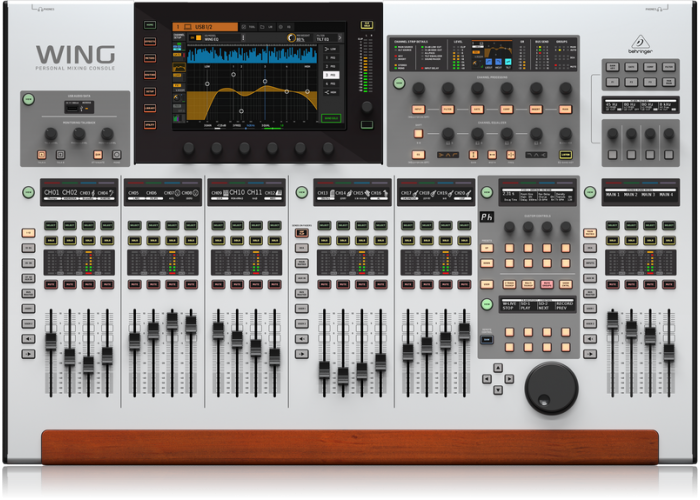Tap the CH16 fader cap
The image size is (700, 500).
(380, 362)
